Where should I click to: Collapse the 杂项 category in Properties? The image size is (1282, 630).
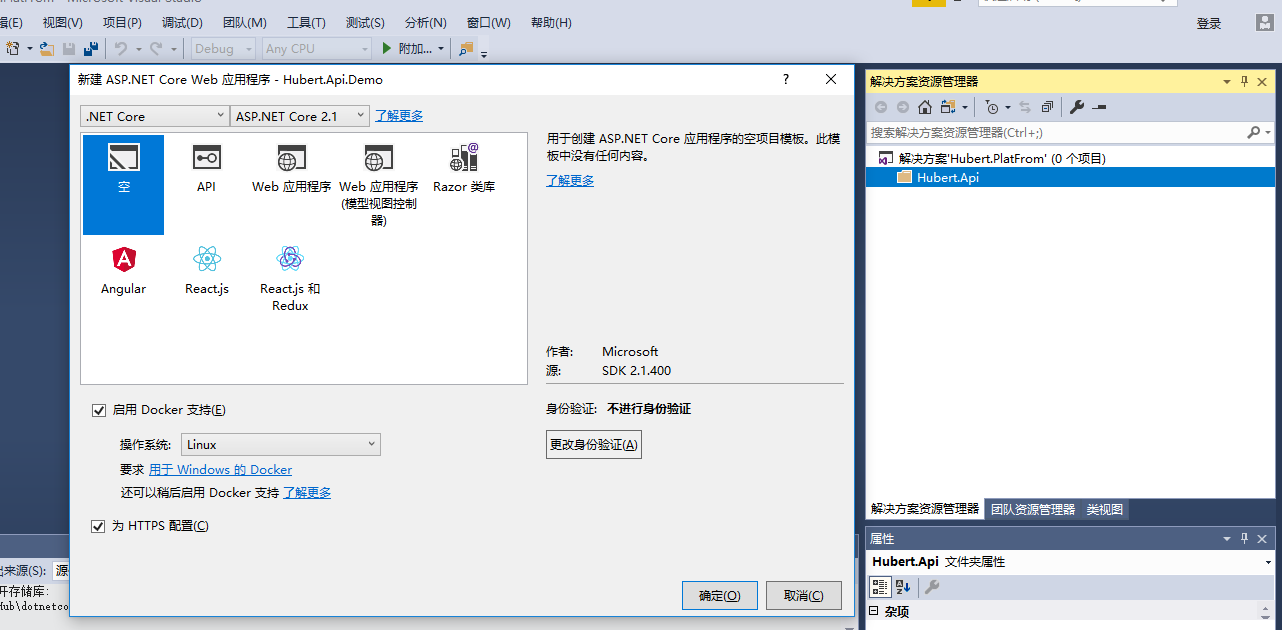pyautogui.click(x=874, y=611)
